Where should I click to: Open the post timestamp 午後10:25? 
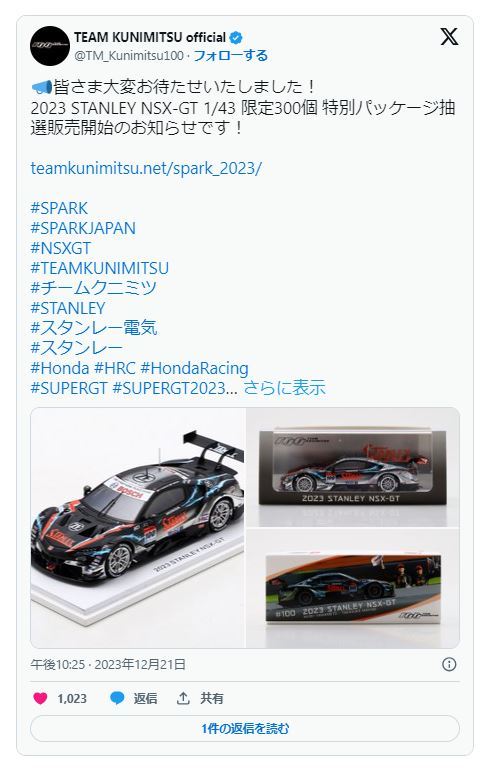click(x=58, y=664)
